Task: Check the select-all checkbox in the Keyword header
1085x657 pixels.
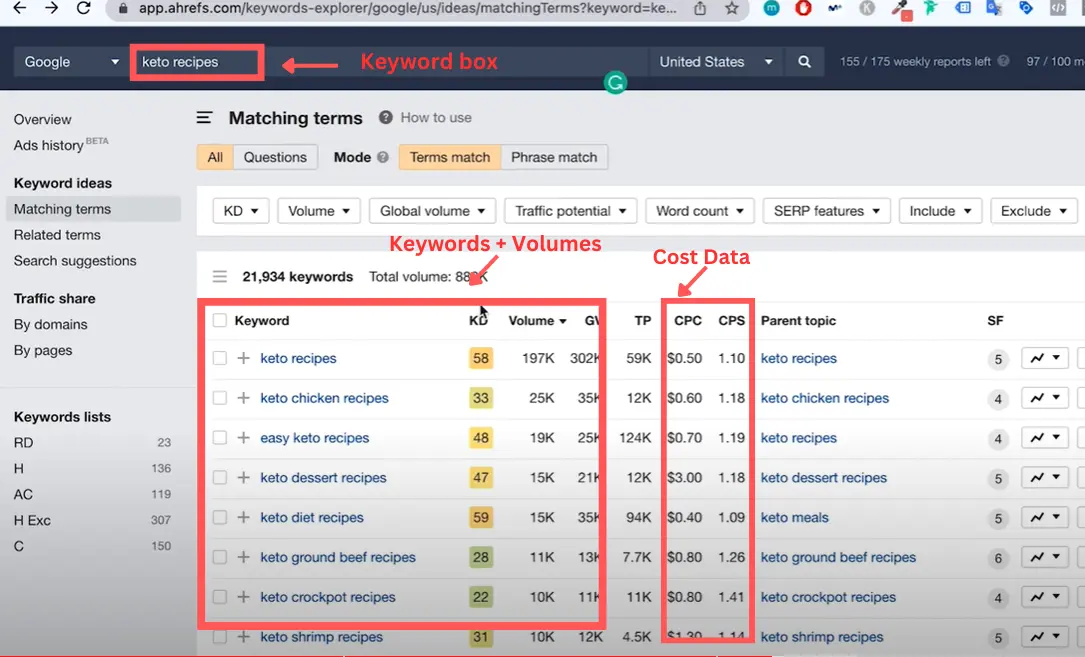Action: point(218,320)
